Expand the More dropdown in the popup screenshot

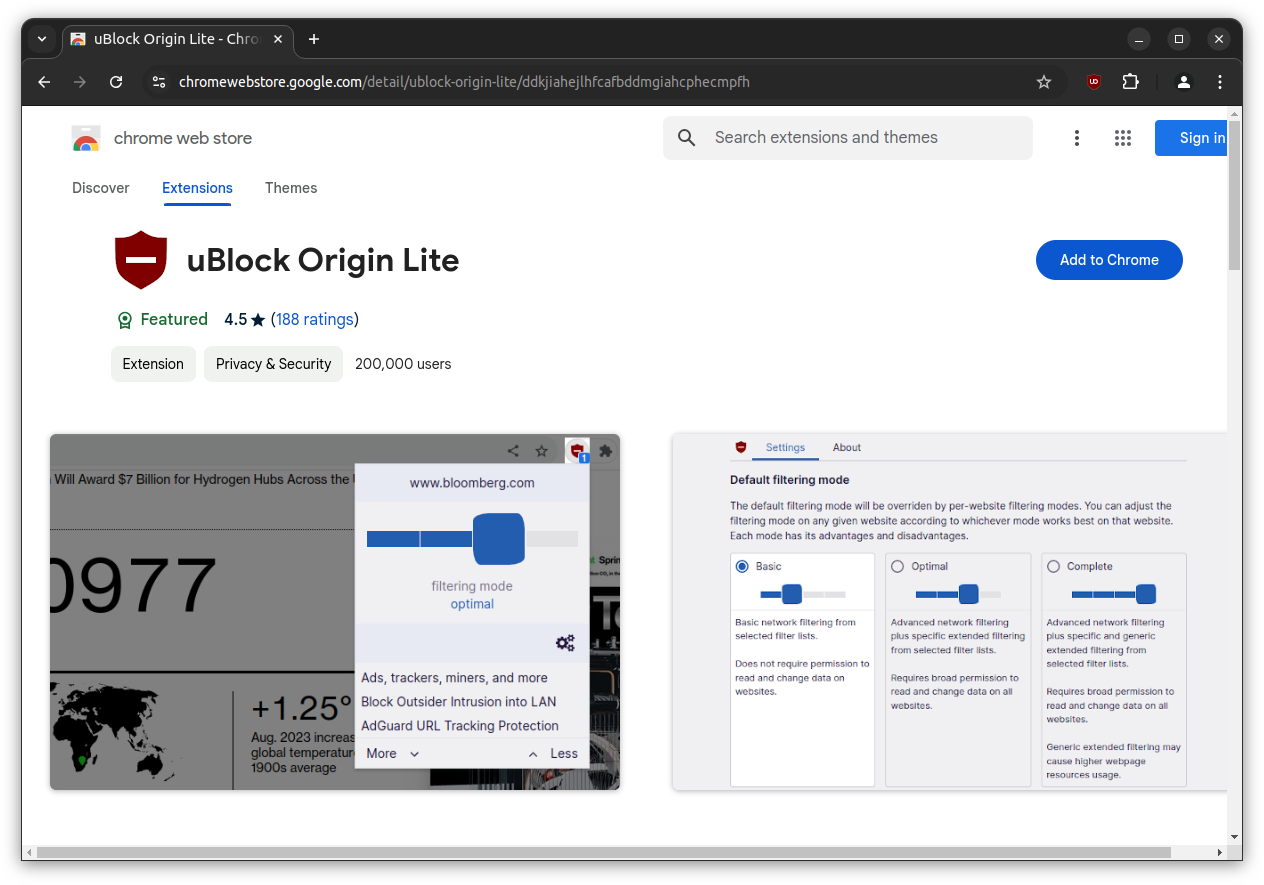[391, 753]
